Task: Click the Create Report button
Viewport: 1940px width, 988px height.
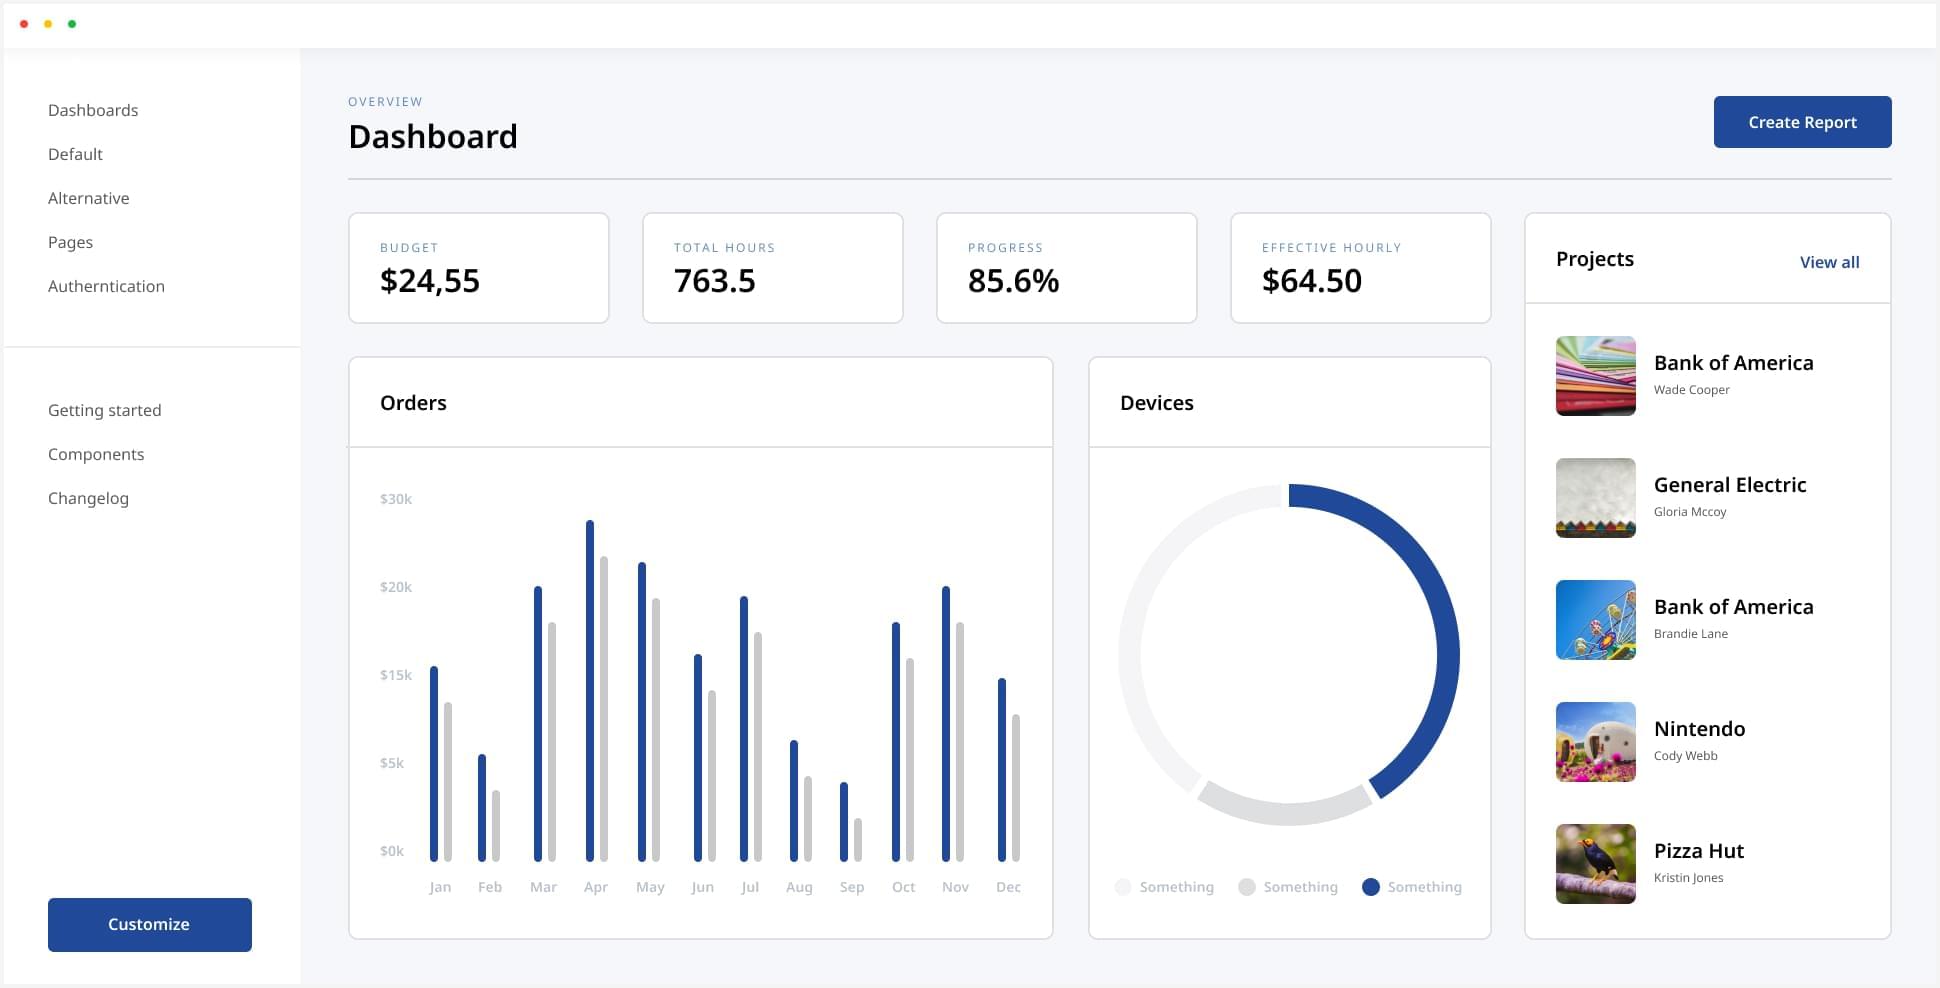Action: (1802, 122)
